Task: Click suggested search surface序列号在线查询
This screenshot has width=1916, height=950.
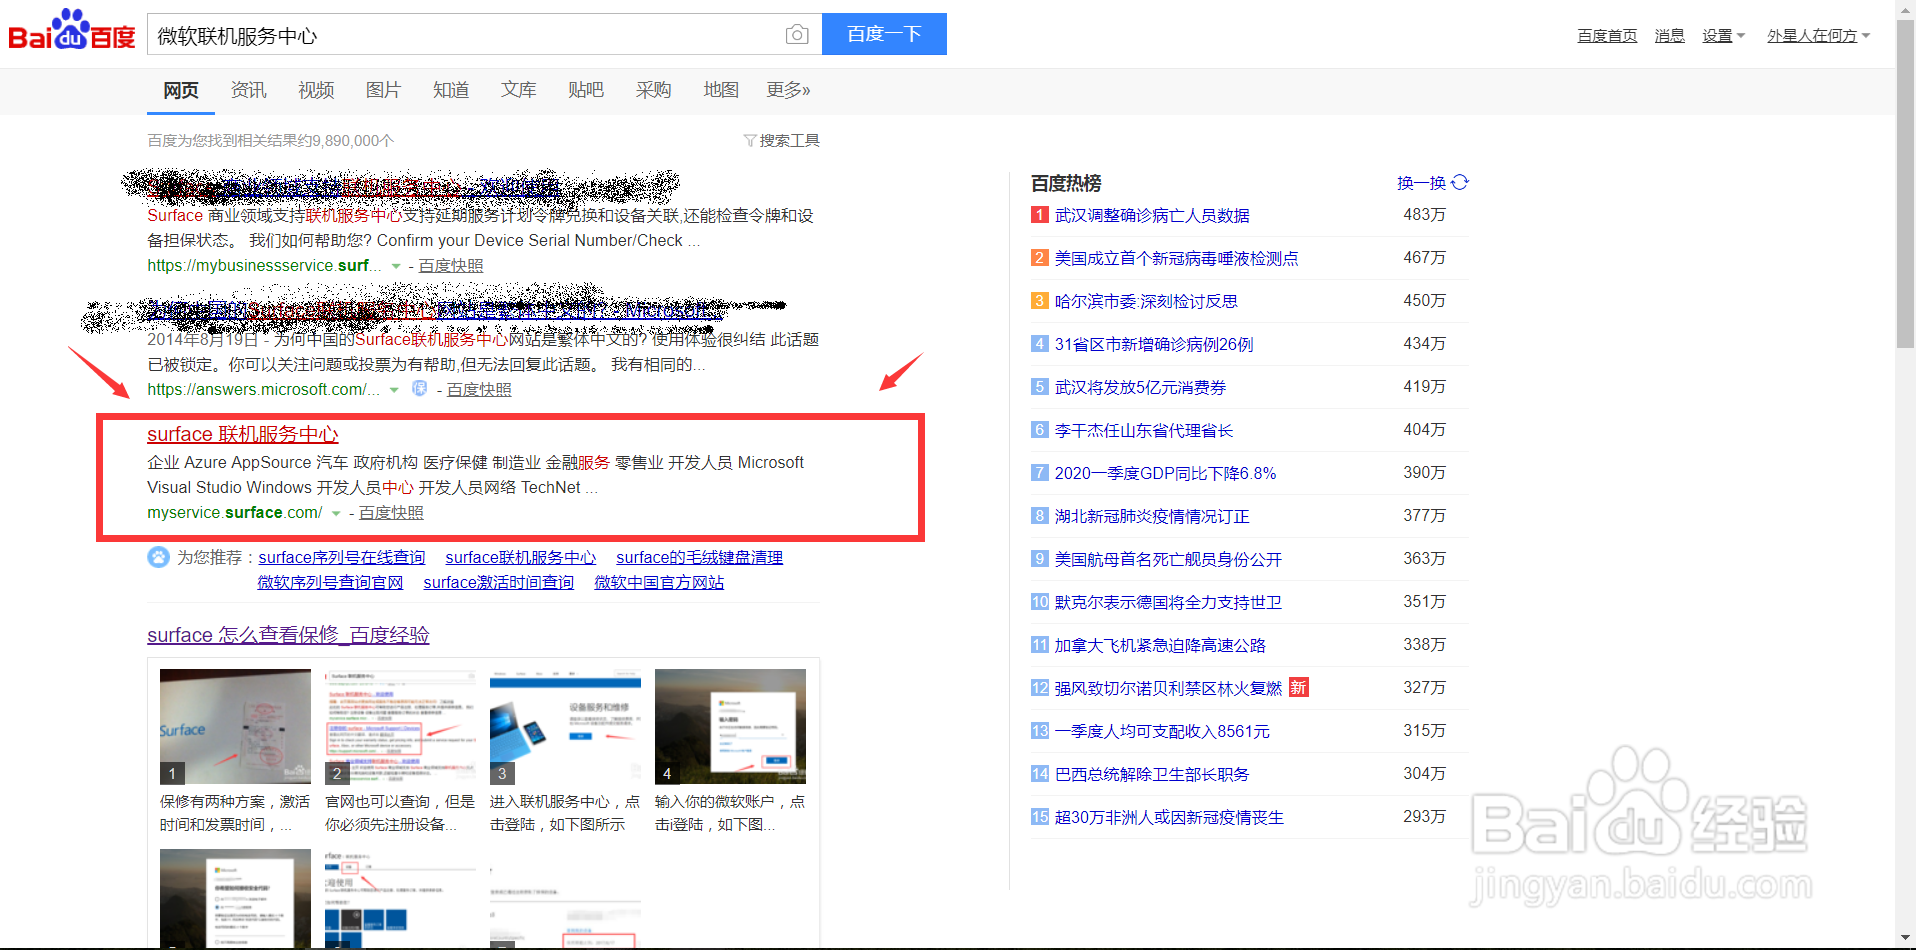Action: pos(342,557)
